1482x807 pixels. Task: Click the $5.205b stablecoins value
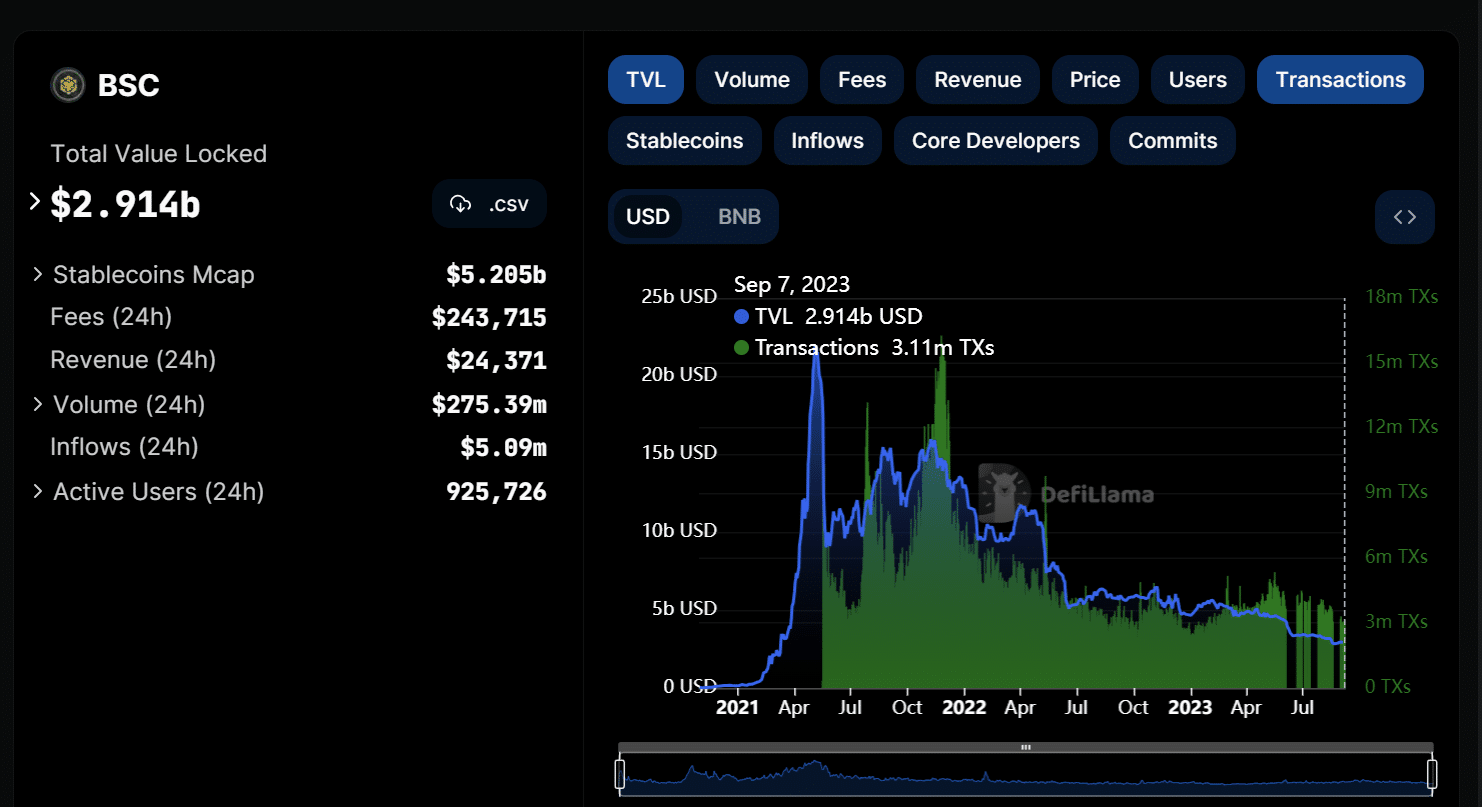tap(496, 275)
